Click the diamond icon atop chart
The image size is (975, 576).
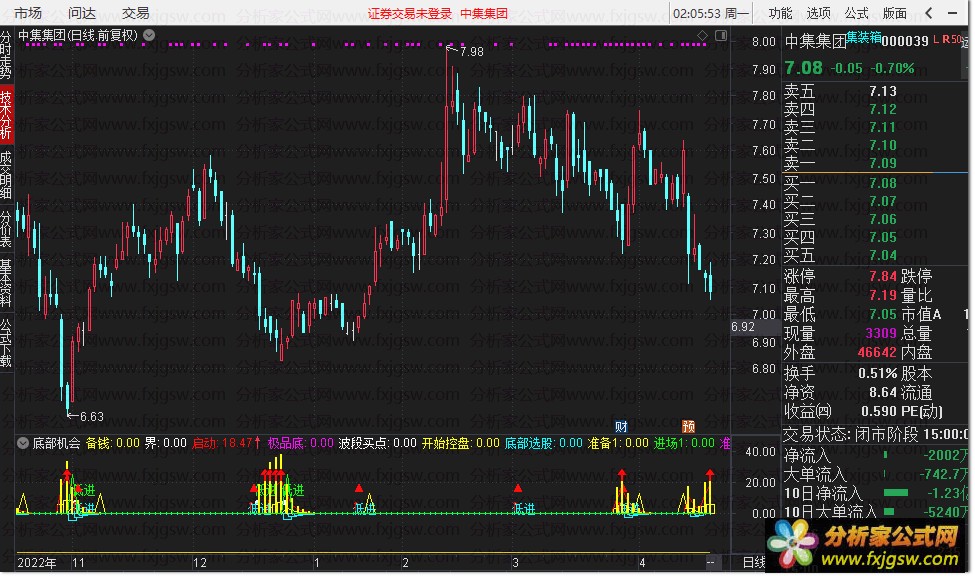point(702,35)
